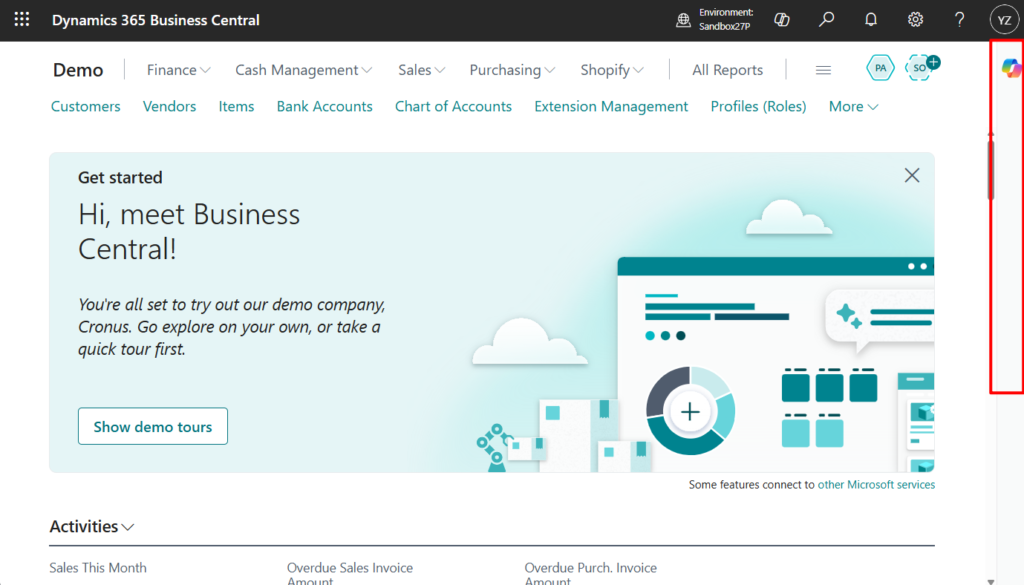Open the app launcher waffle menu
1024x585 pixels.
point(21,20)
